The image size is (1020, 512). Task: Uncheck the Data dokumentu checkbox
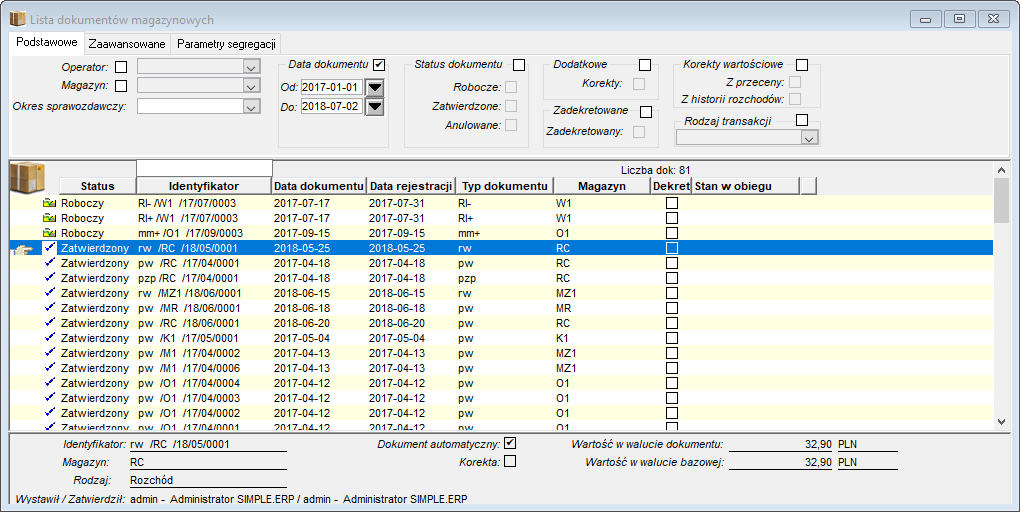(379, 65)
